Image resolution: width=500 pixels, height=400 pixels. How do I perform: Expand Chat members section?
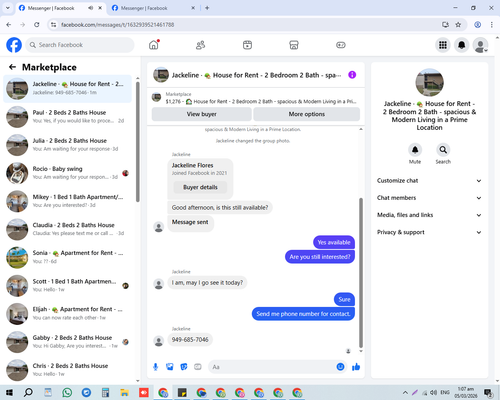(429, 198)
